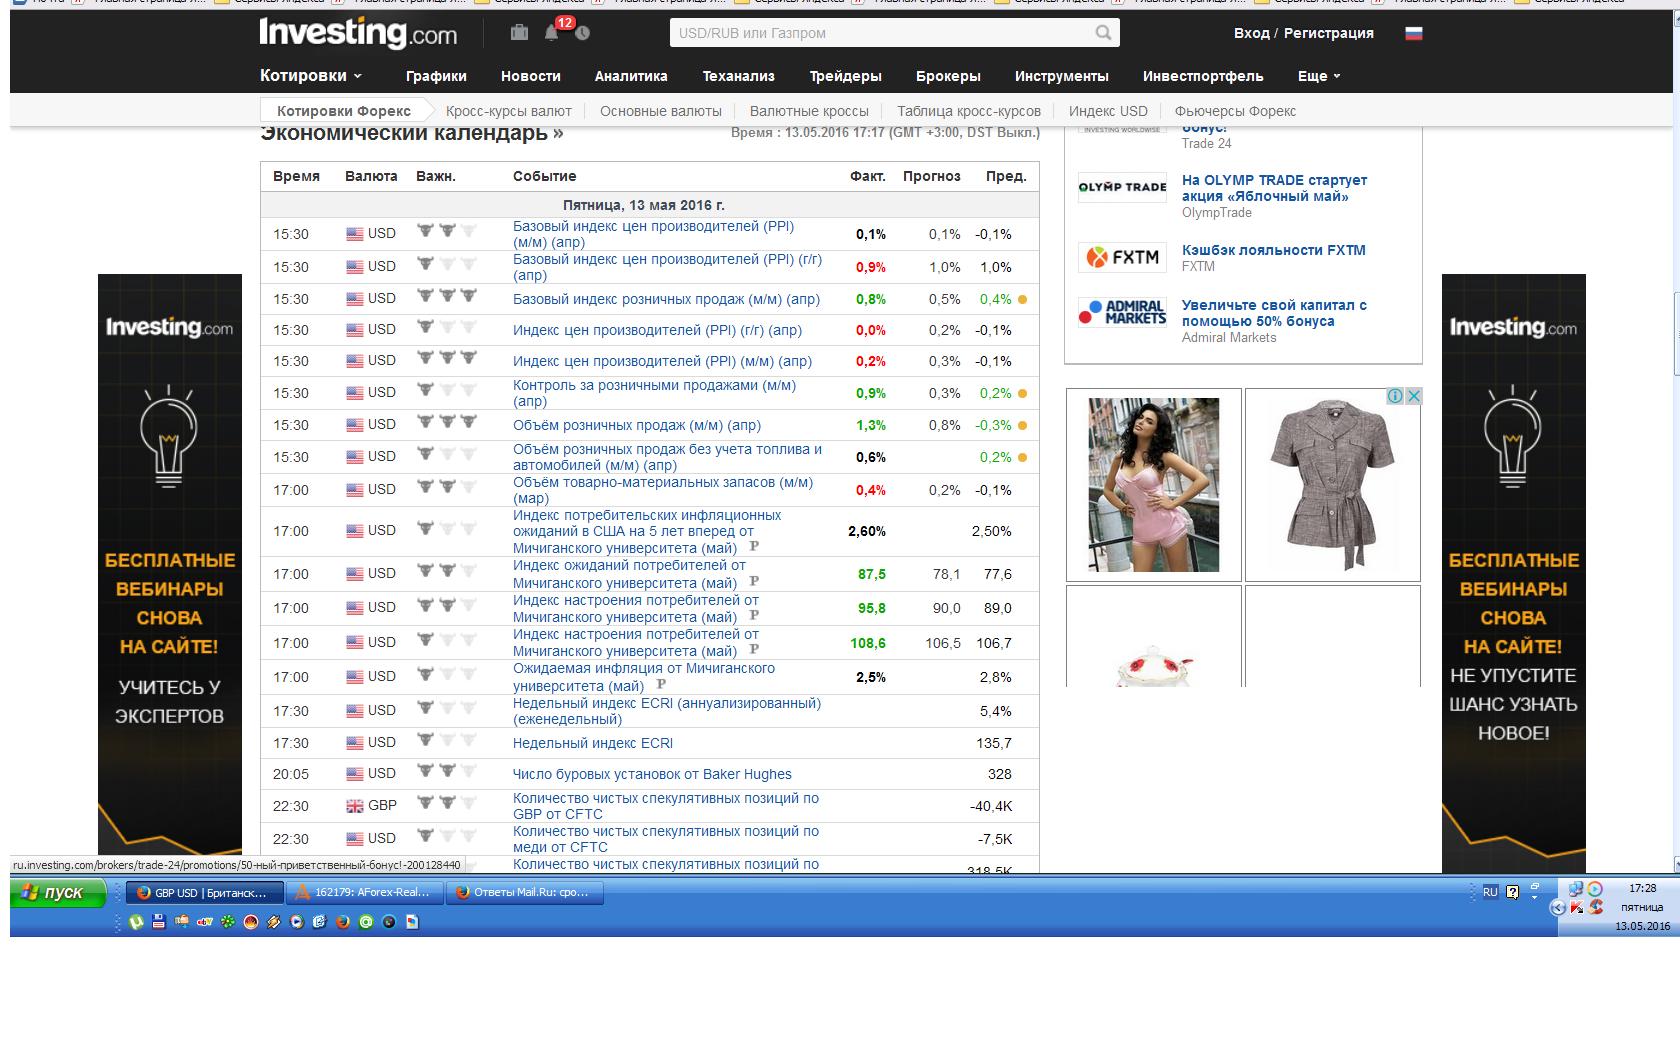Click the Russian flag language icon
1680x1050 pixels.
1413,33
